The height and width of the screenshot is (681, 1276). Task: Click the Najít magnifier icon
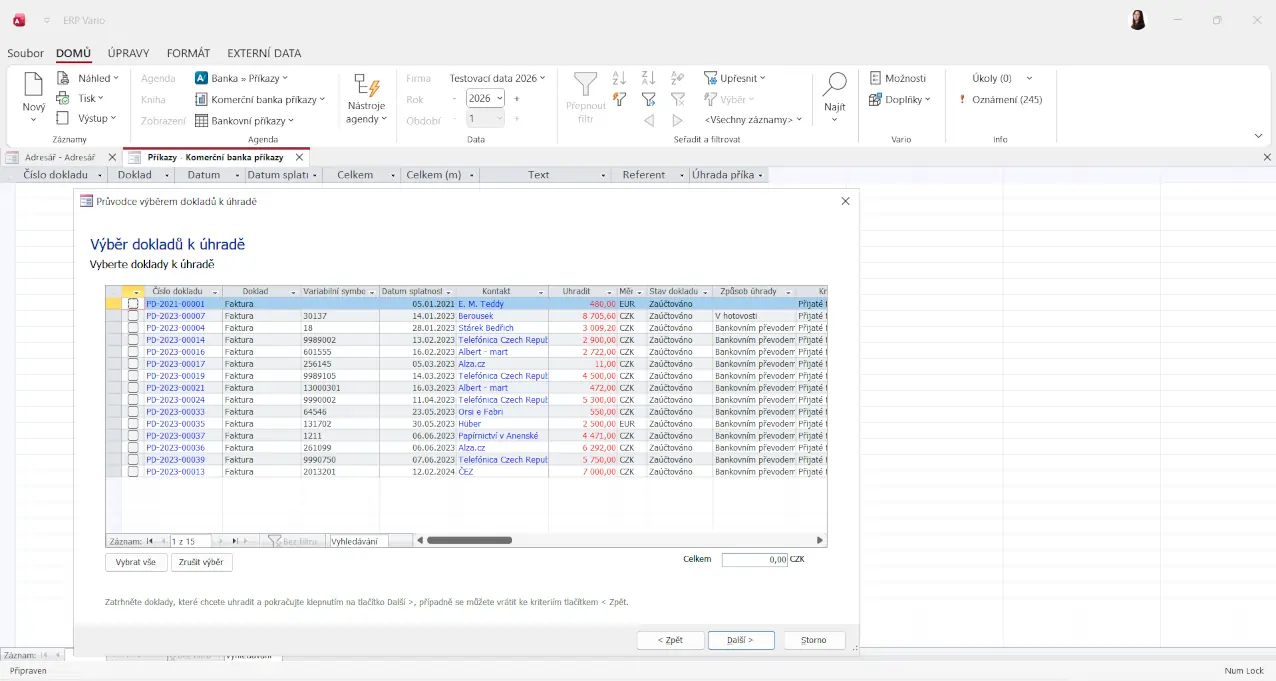[x=834, y=85]
